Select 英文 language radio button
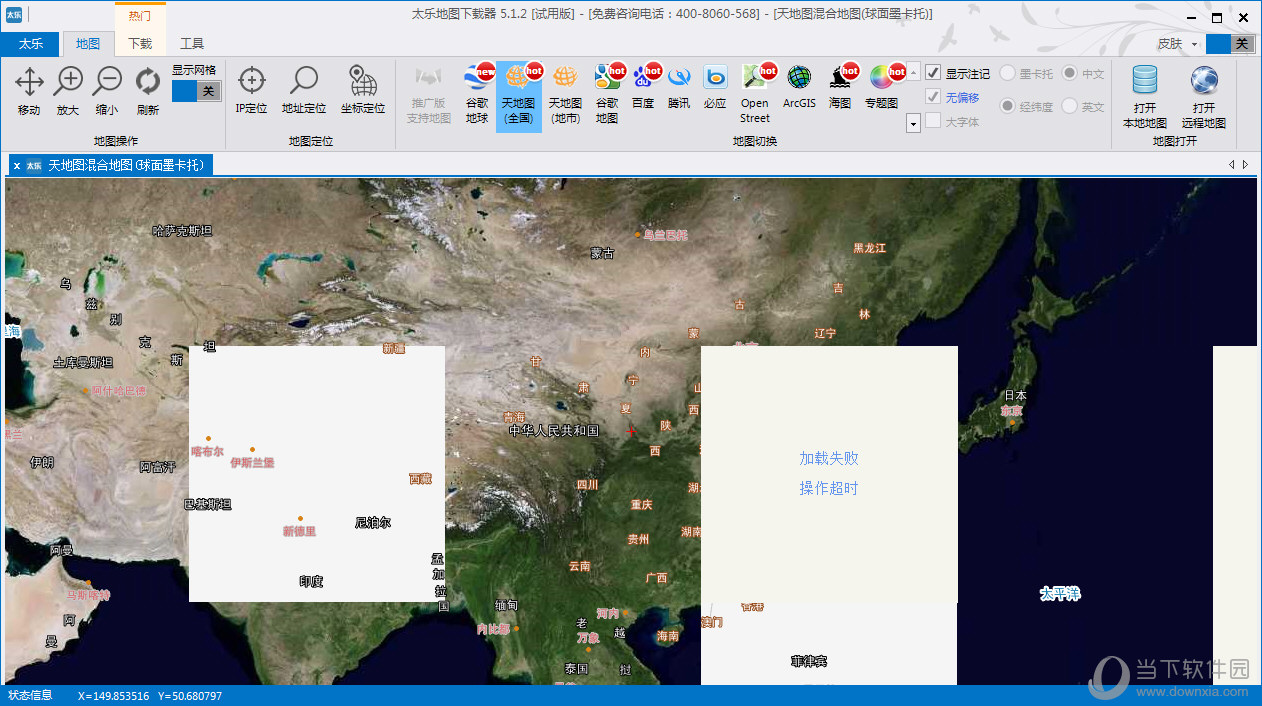The height and width of the screenshot is (706, 1262). (1069, 106)
